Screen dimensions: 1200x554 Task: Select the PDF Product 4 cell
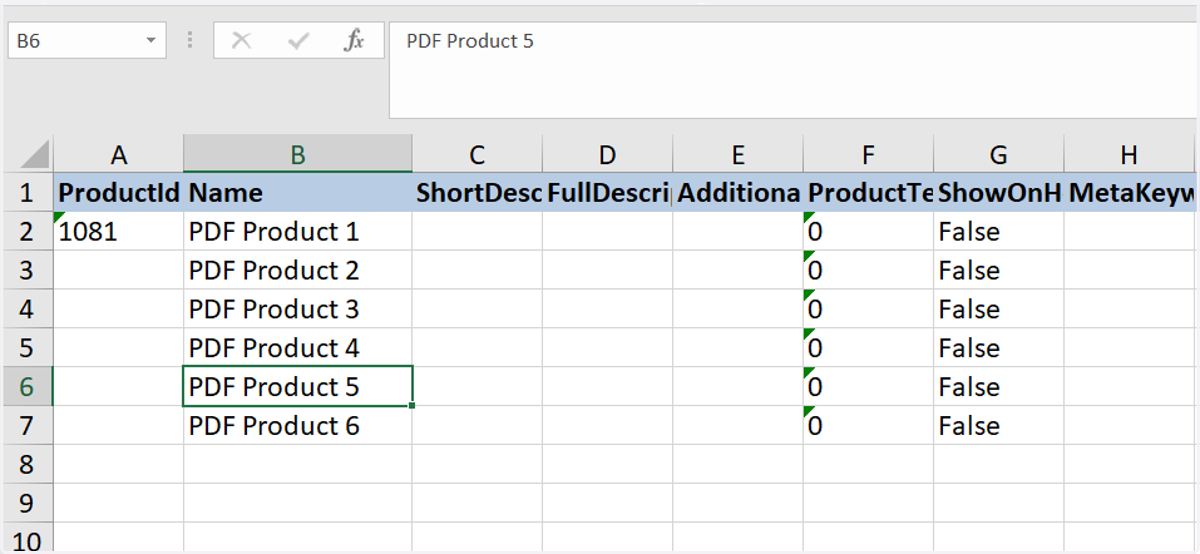coord(298,348)
